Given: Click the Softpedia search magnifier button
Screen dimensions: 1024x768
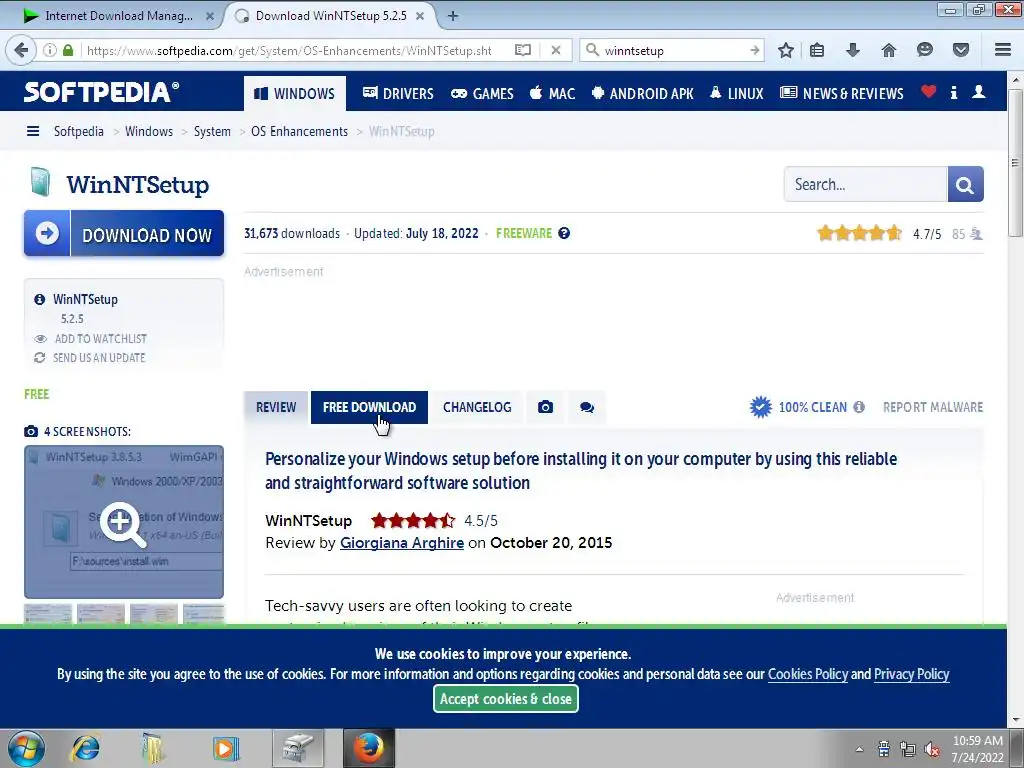Looking at the screenshot, I should [965, 185].
